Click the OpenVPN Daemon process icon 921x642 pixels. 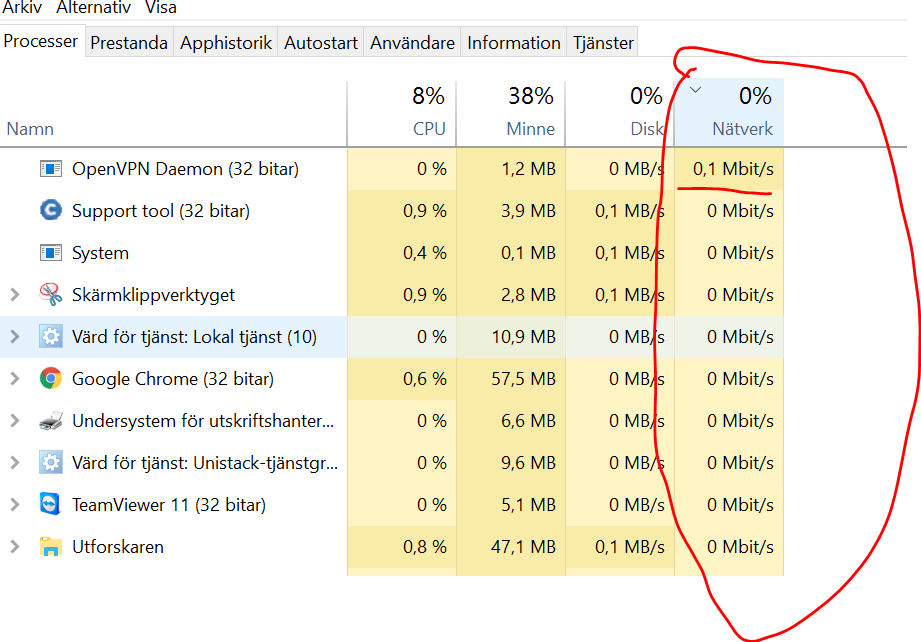(x=50, y=169)
